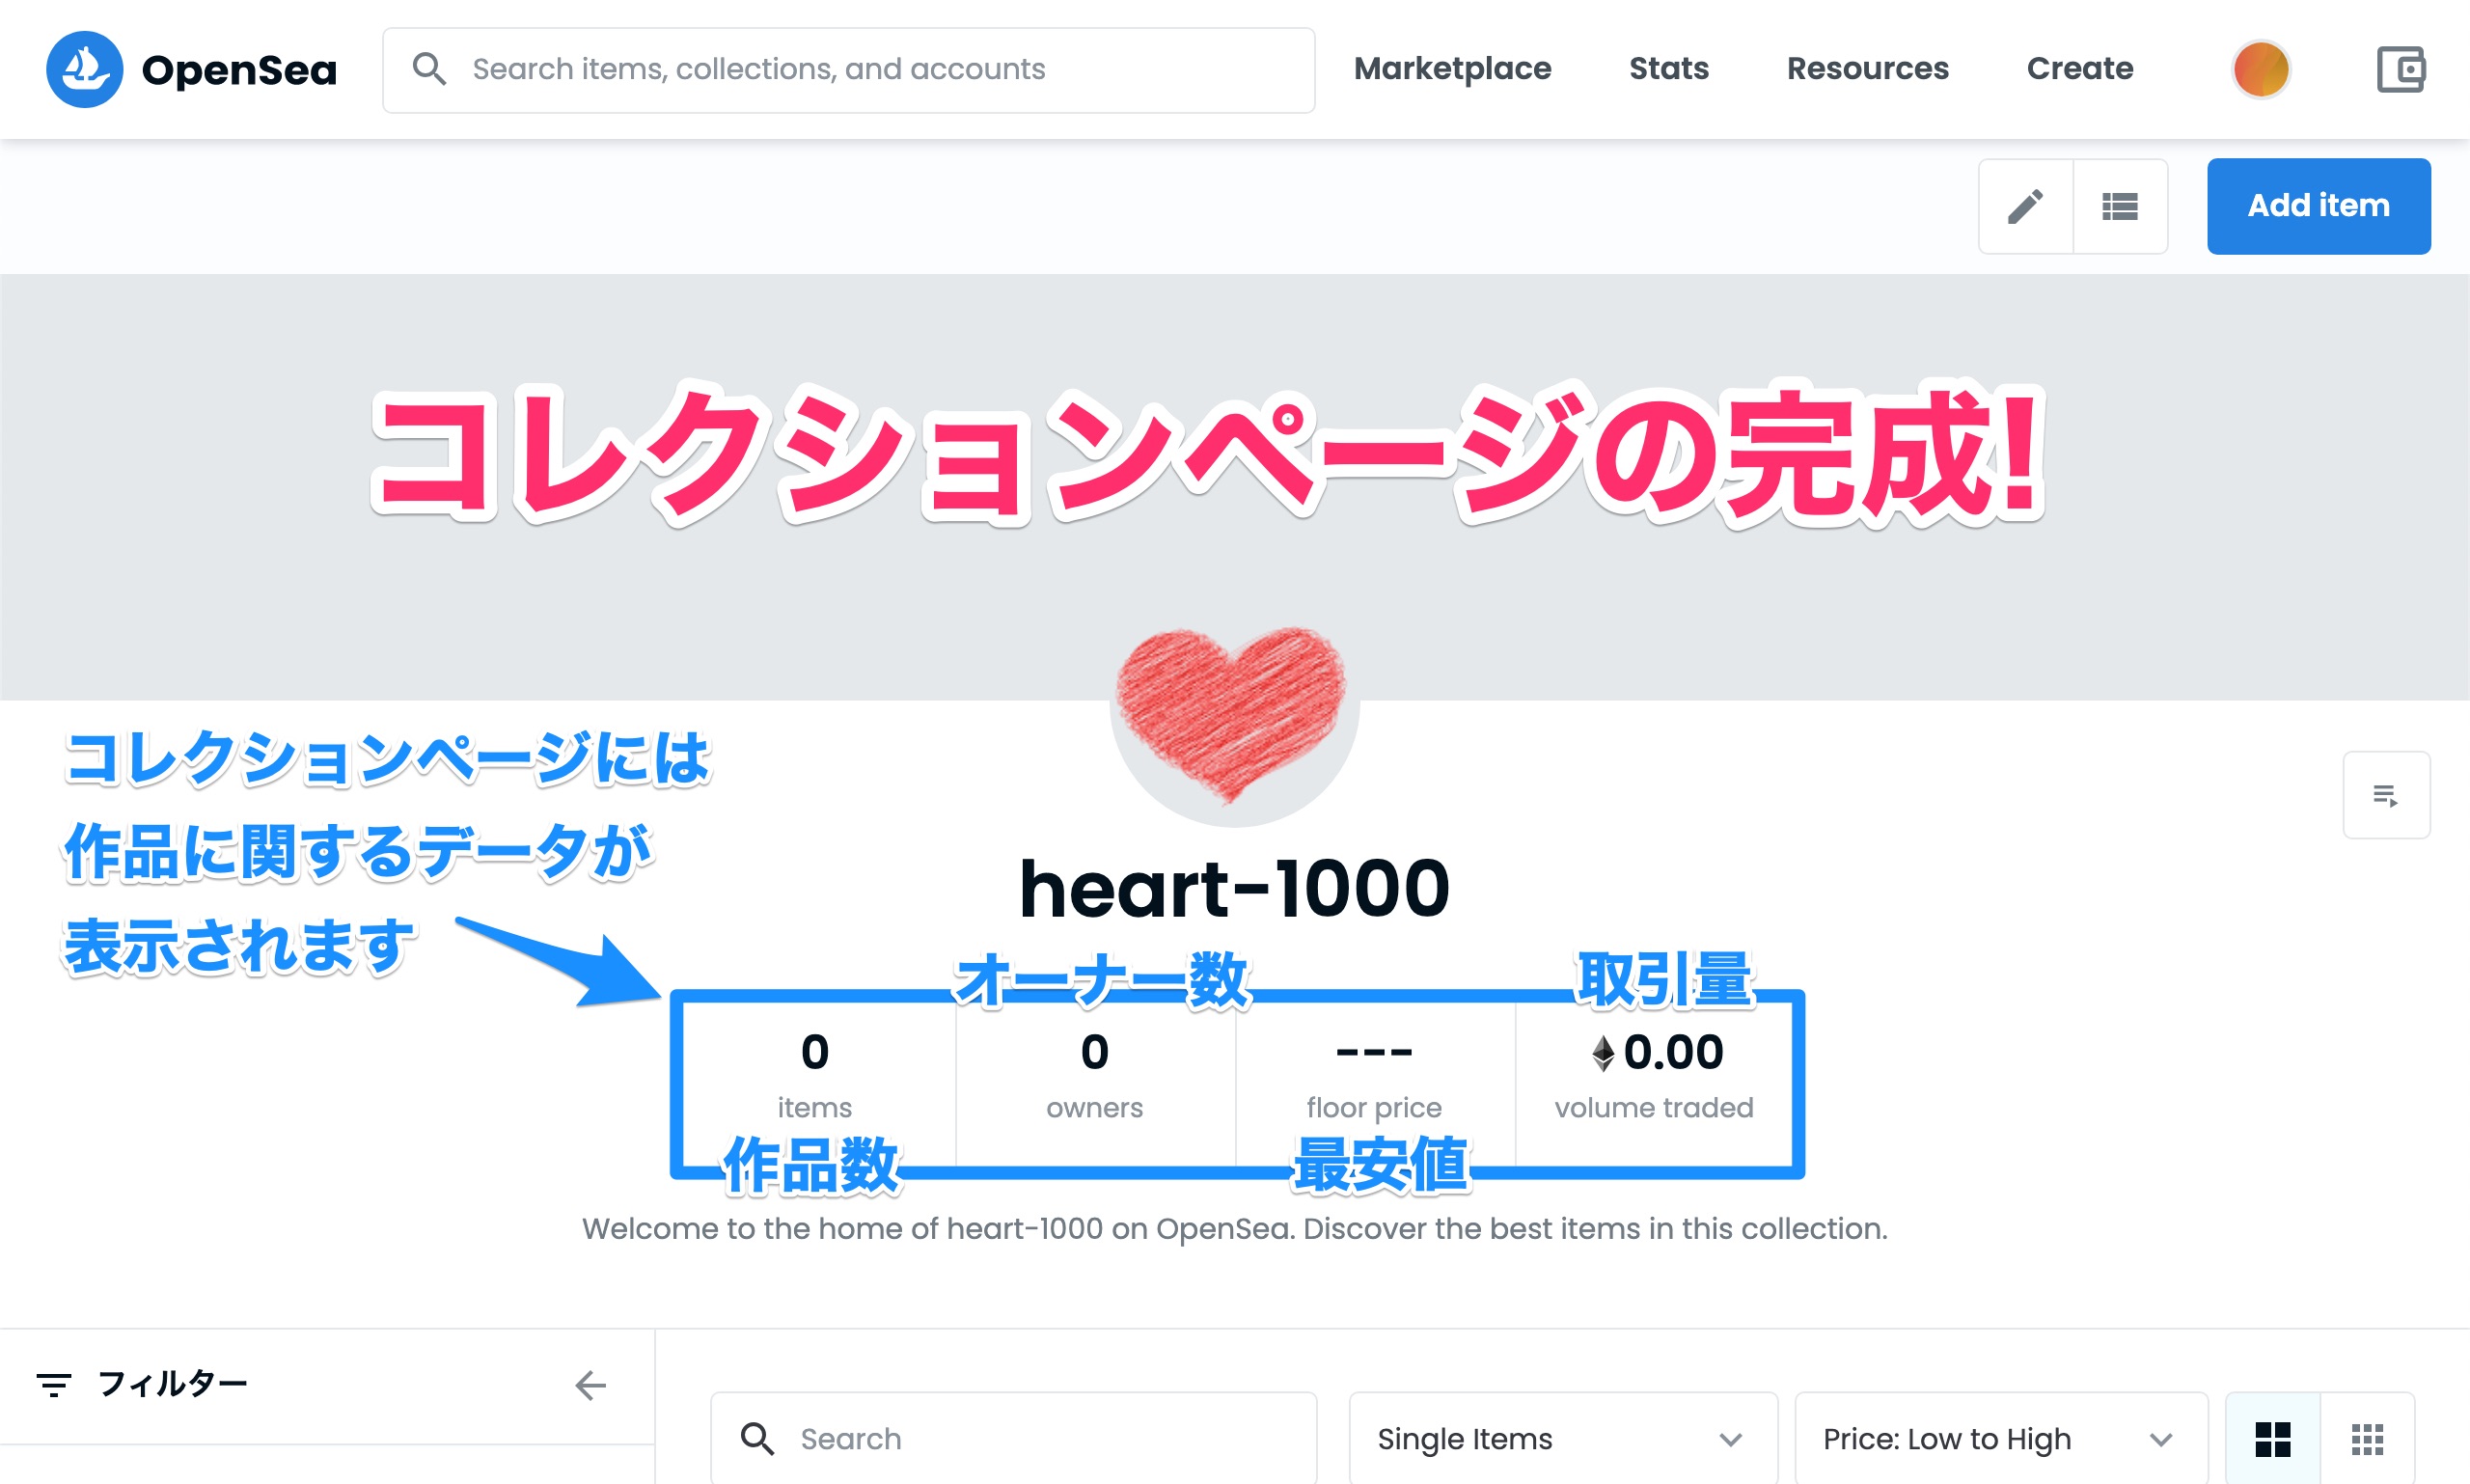Click the top search items field

[848, 70]
